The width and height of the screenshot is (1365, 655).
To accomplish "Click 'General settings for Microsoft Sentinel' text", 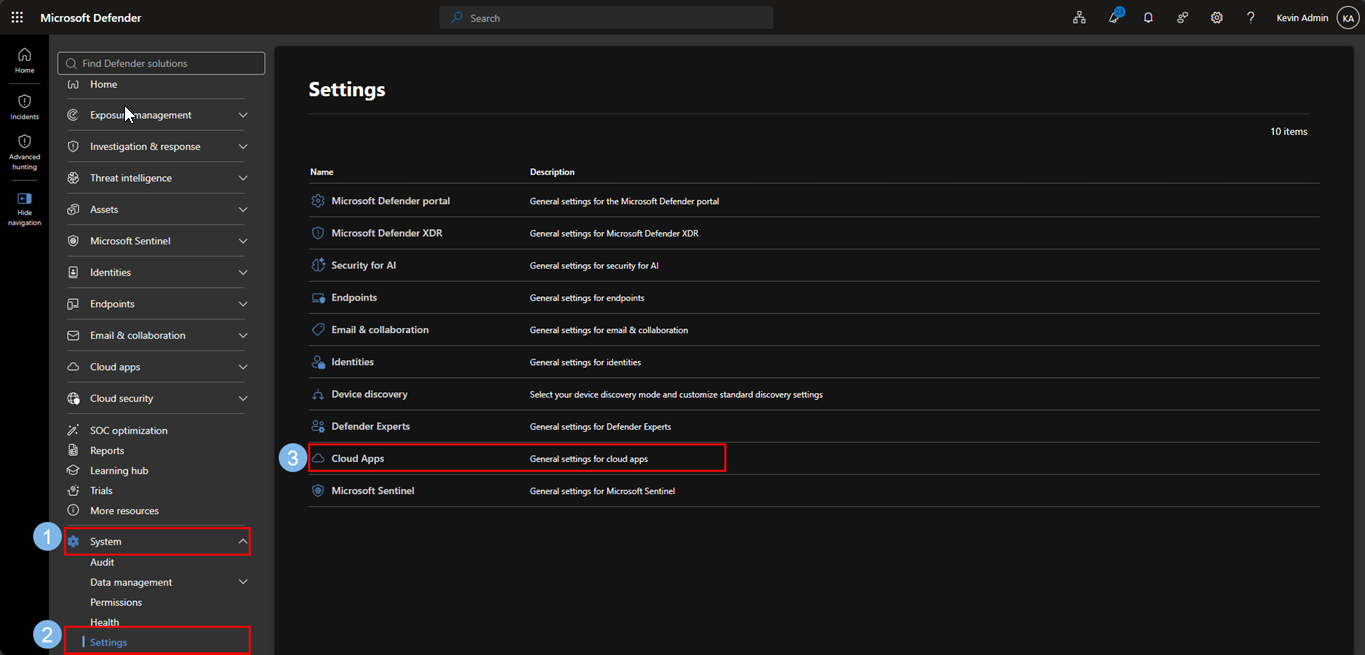I will (x=602, y=491).
